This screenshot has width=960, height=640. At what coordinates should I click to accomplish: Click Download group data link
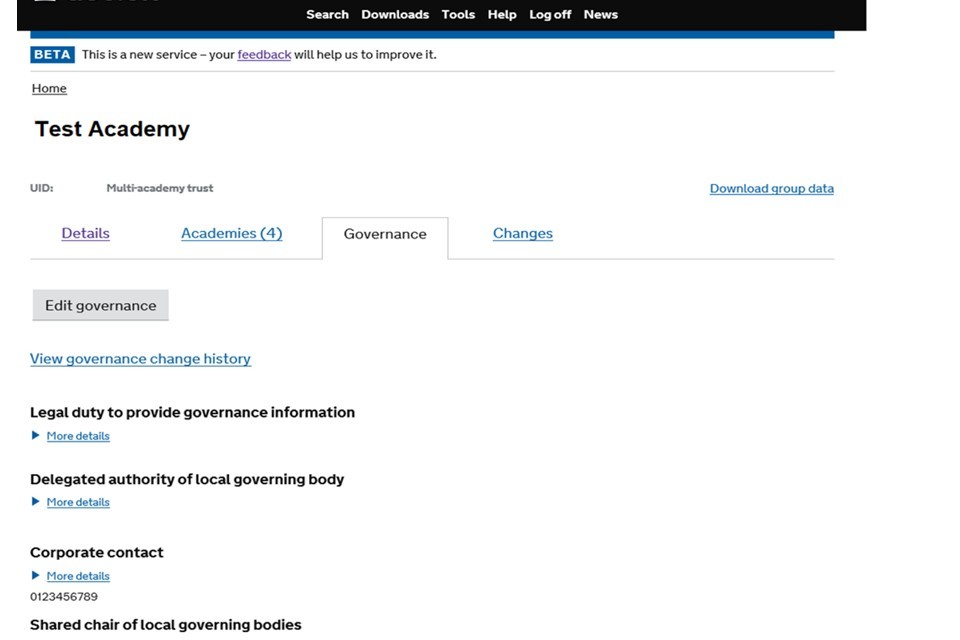[771, 189]
